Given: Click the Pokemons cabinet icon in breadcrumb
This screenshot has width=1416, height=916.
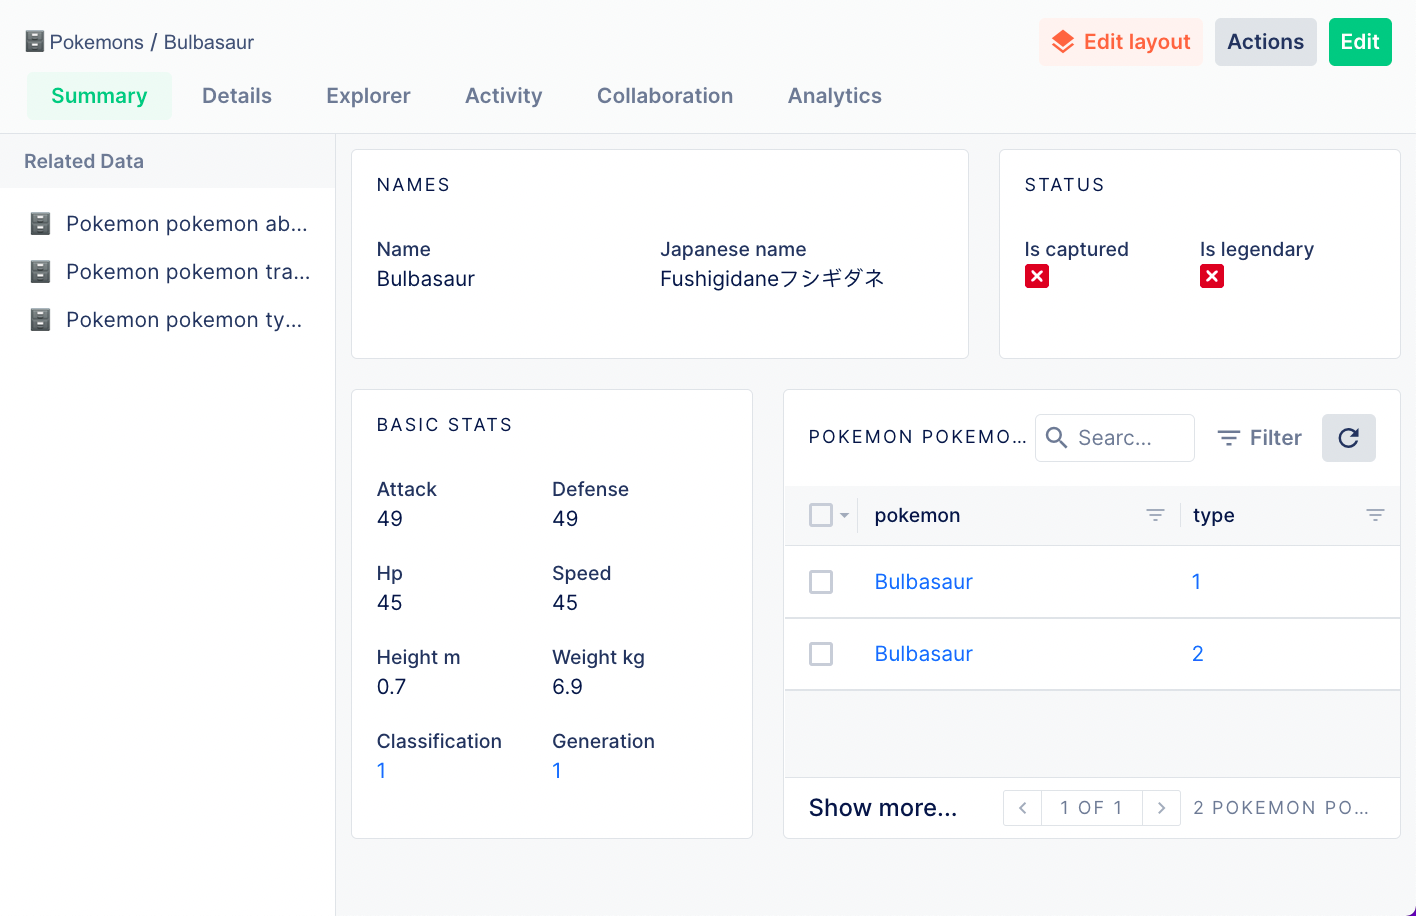Looking at the screenshot, I should [35, 42].
